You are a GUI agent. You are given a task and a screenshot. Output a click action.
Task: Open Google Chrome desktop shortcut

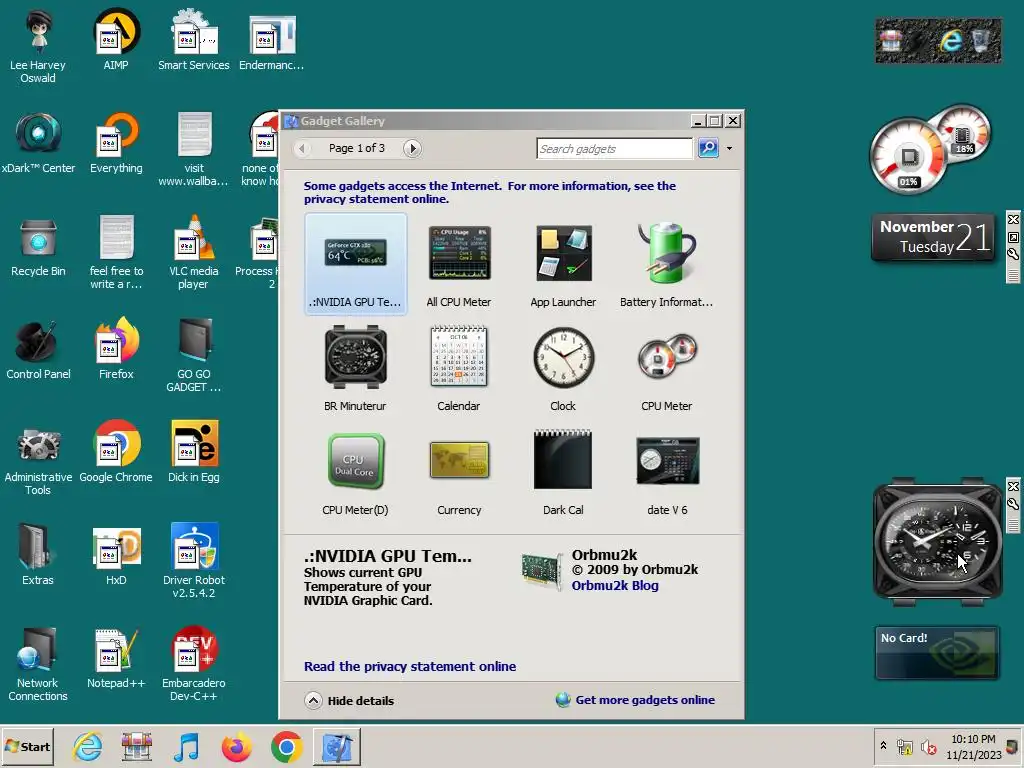point(116,453)
